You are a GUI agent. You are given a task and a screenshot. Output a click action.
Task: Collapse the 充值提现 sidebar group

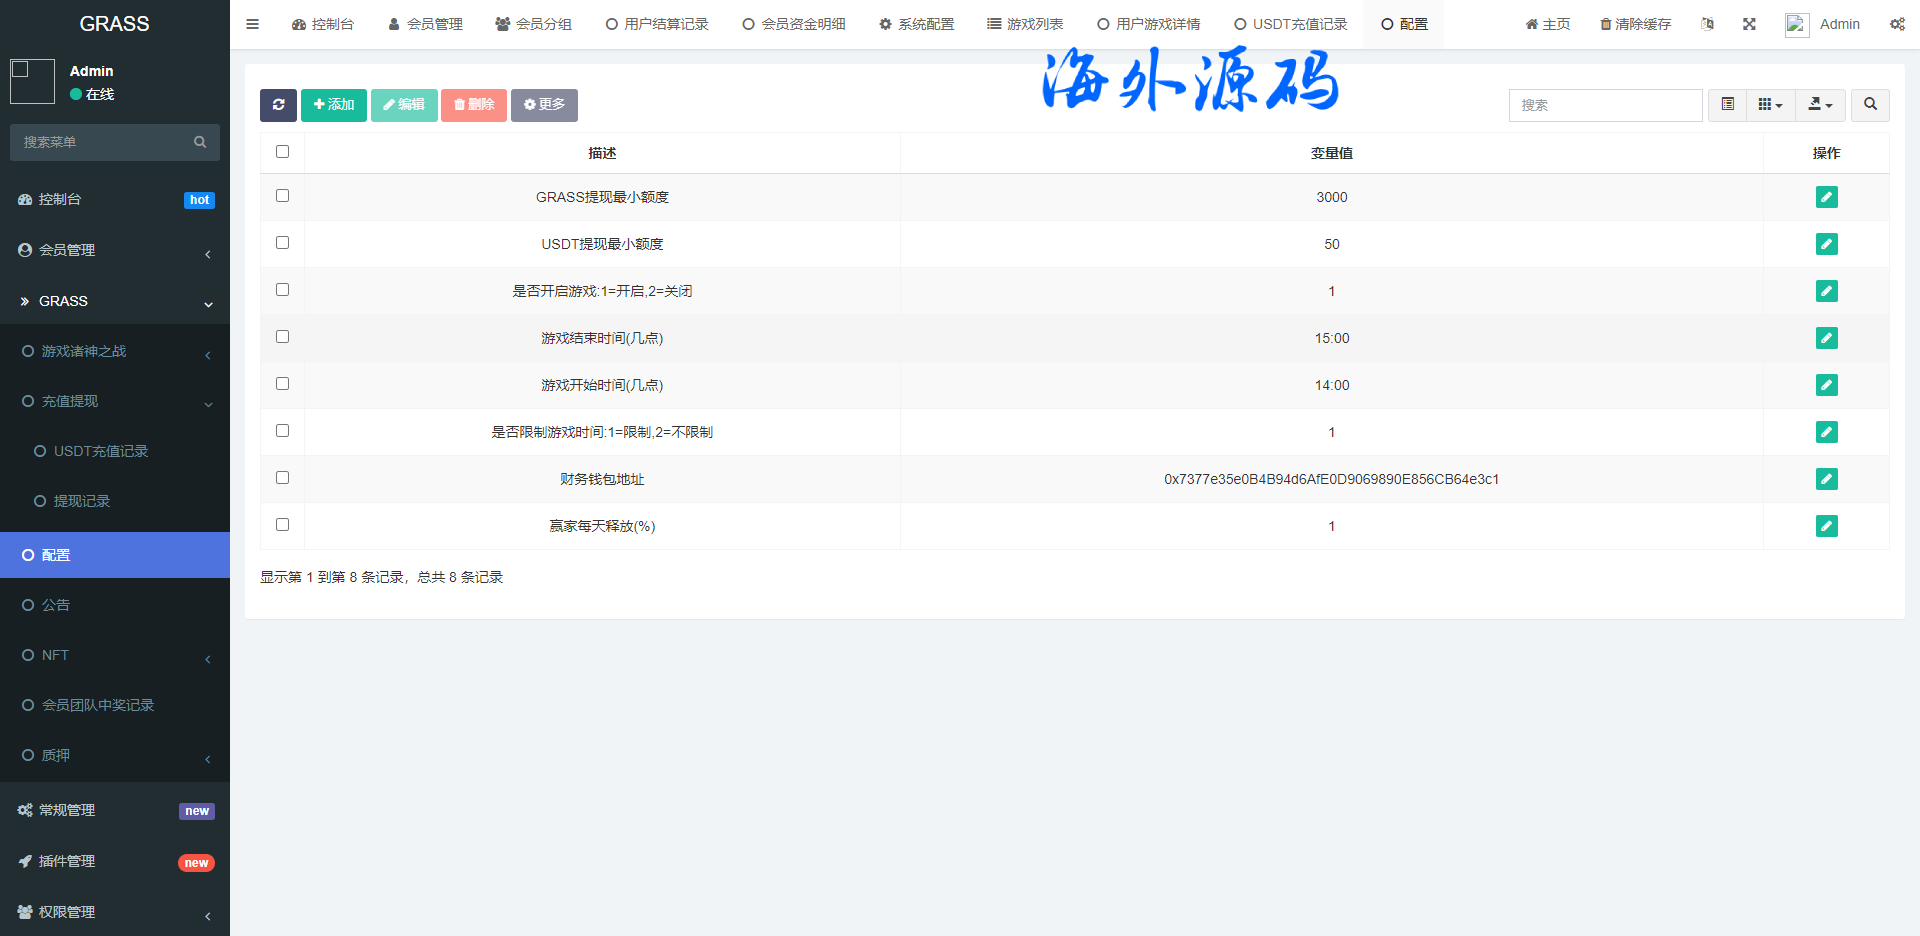[114, 401]
